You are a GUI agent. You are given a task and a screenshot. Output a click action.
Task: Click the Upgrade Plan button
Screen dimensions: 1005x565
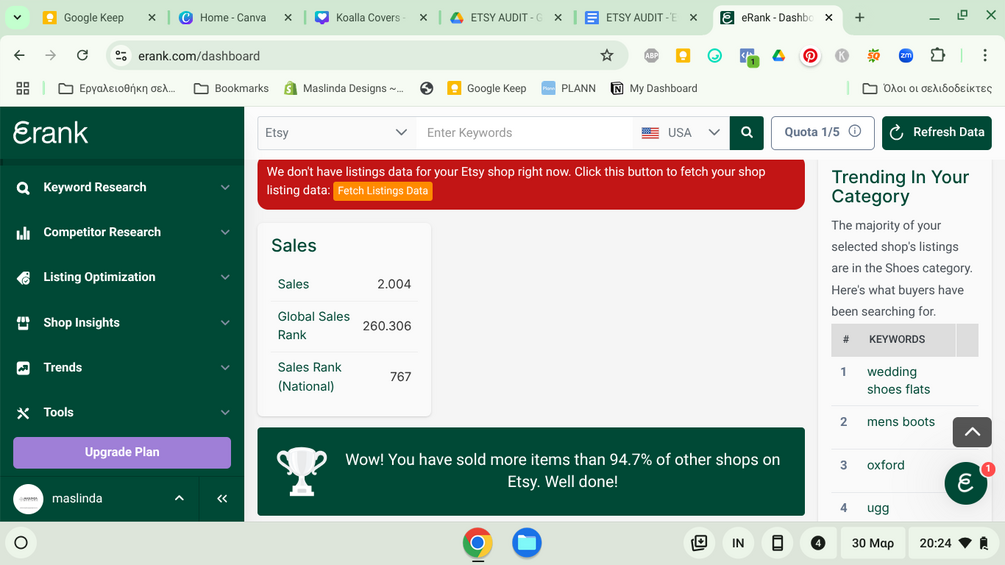click(122, 452)
